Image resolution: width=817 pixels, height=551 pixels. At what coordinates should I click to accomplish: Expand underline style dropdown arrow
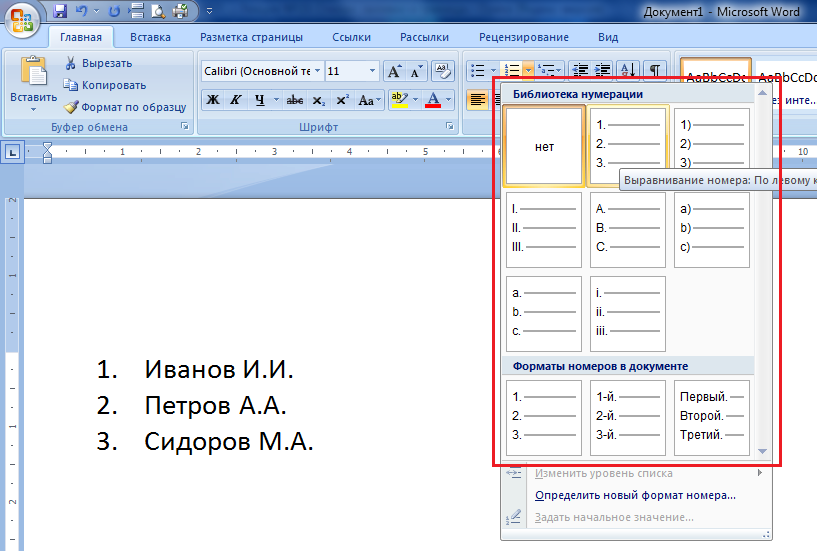[x=276, y=100]
